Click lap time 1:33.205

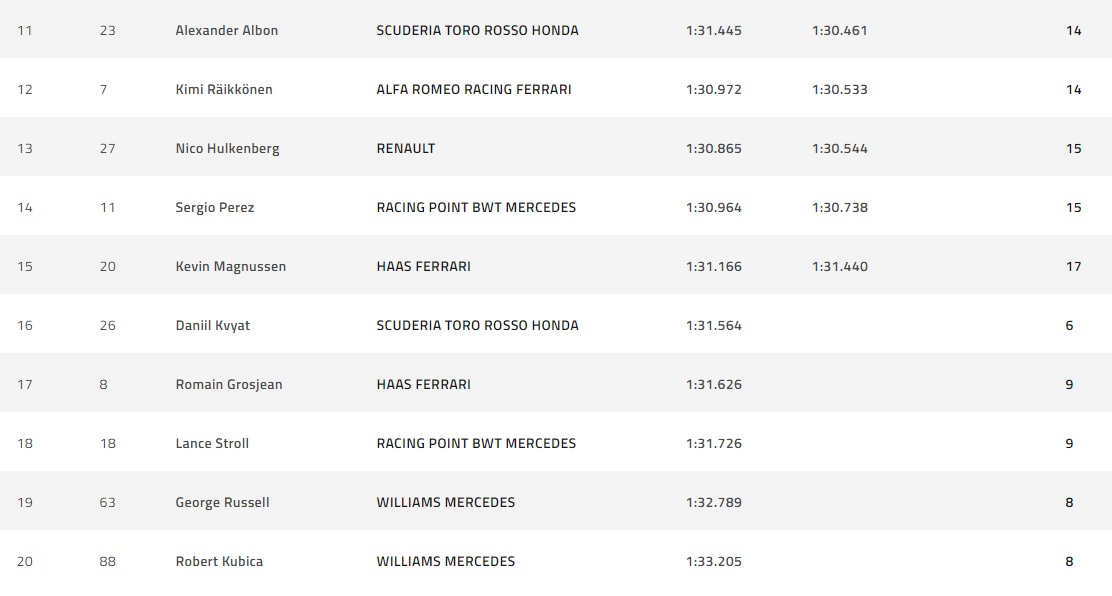(713, 561)
